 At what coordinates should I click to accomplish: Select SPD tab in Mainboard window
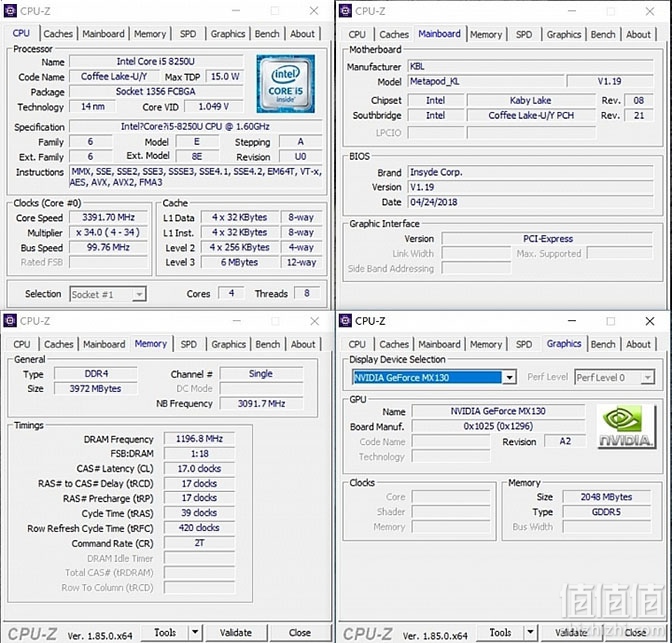click(524, 34)
